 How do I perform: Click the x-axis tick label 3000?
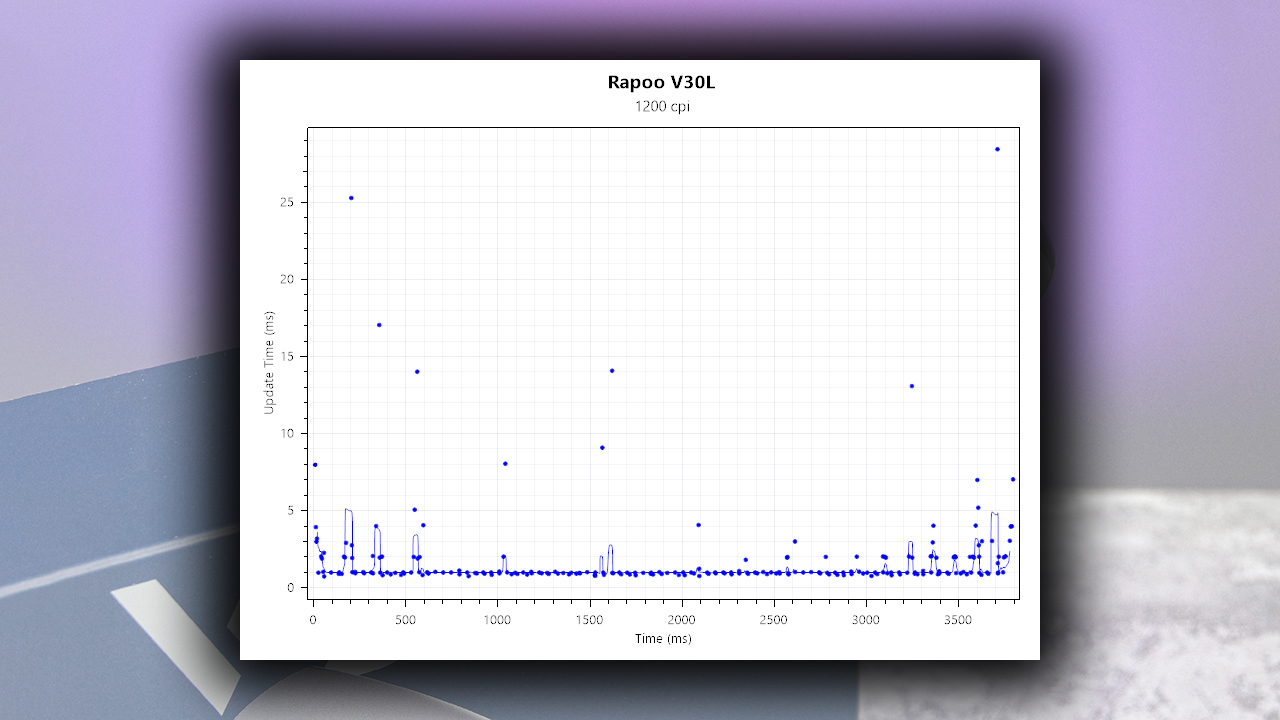click(866, 620)
